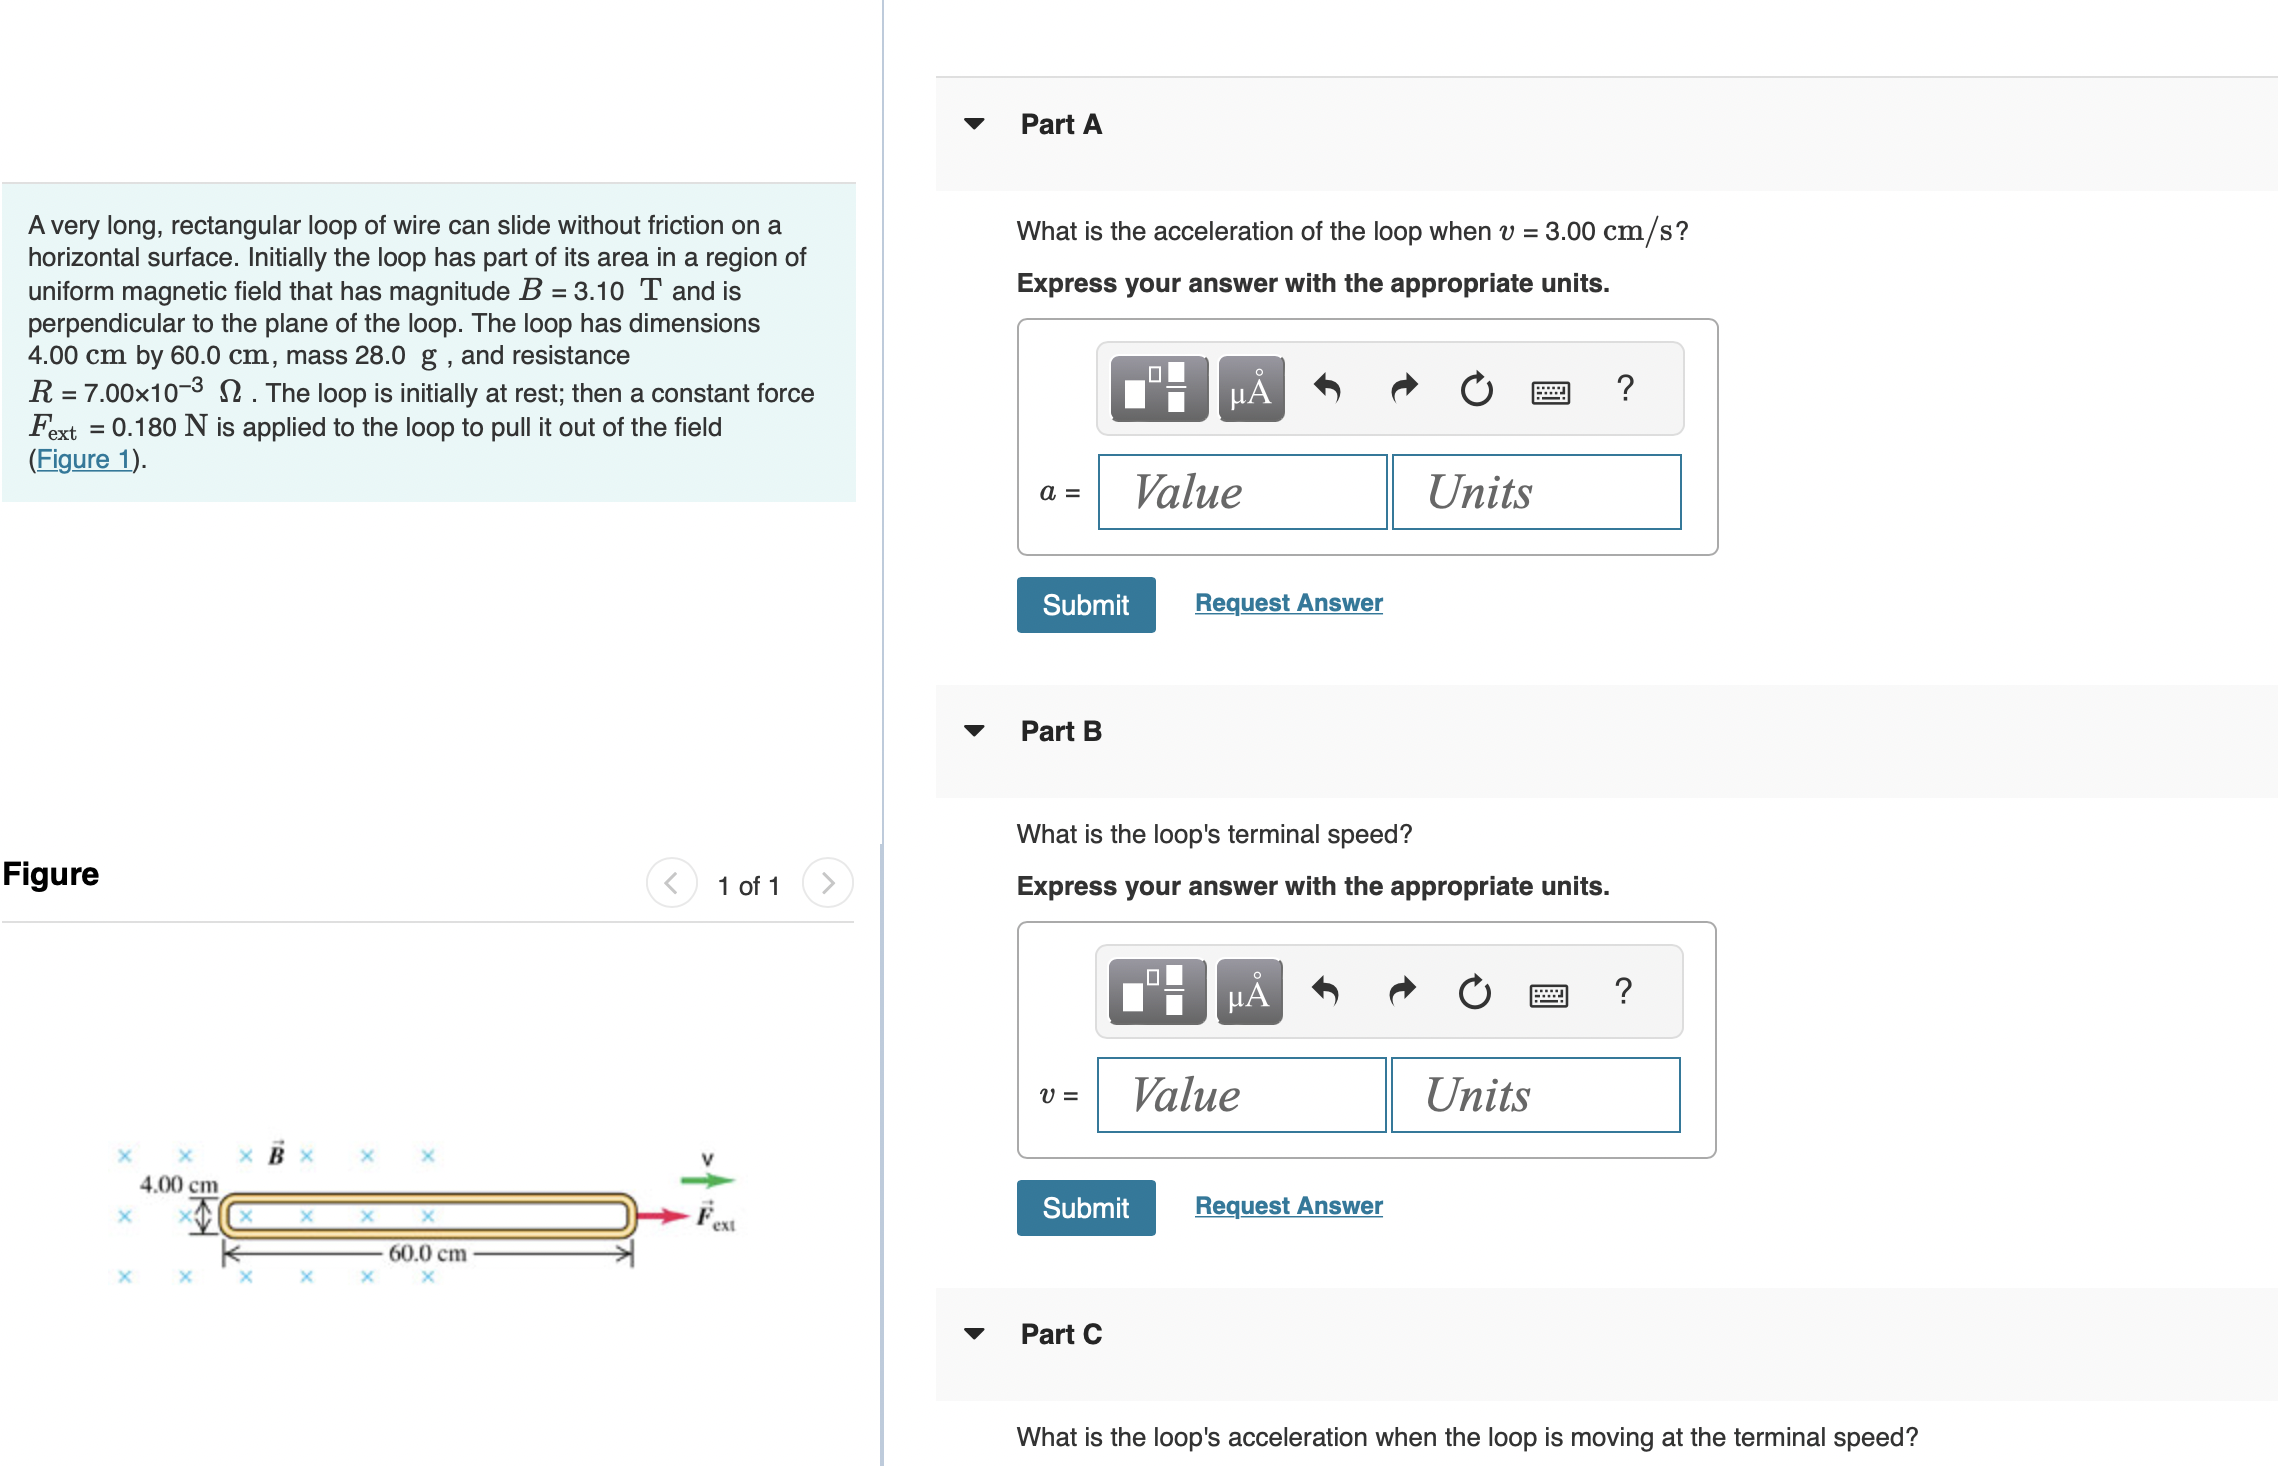Open help question mark in Part A
2278x1466 pixels.
(x=1625, y=388)
